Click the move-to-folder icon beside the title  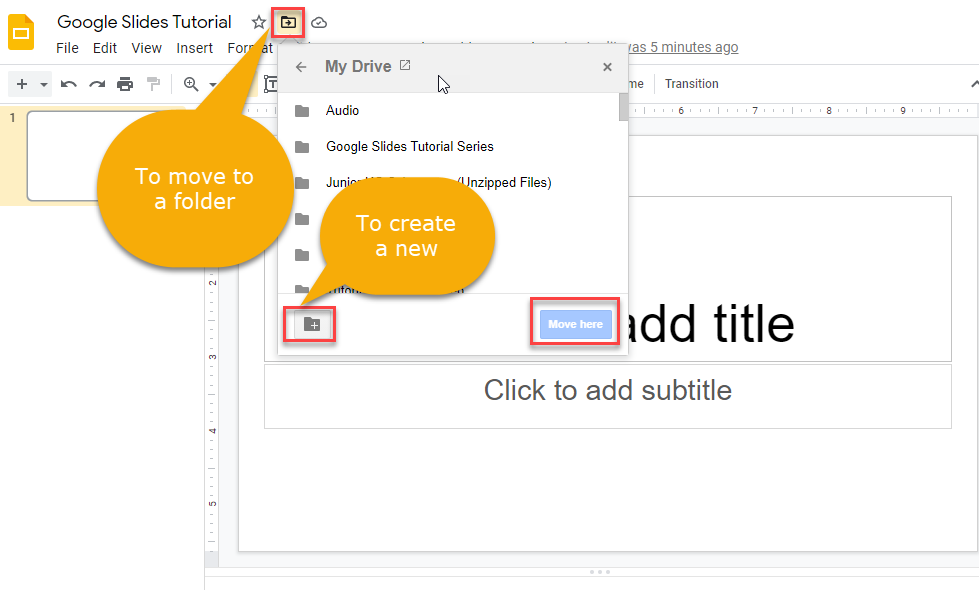288,22
